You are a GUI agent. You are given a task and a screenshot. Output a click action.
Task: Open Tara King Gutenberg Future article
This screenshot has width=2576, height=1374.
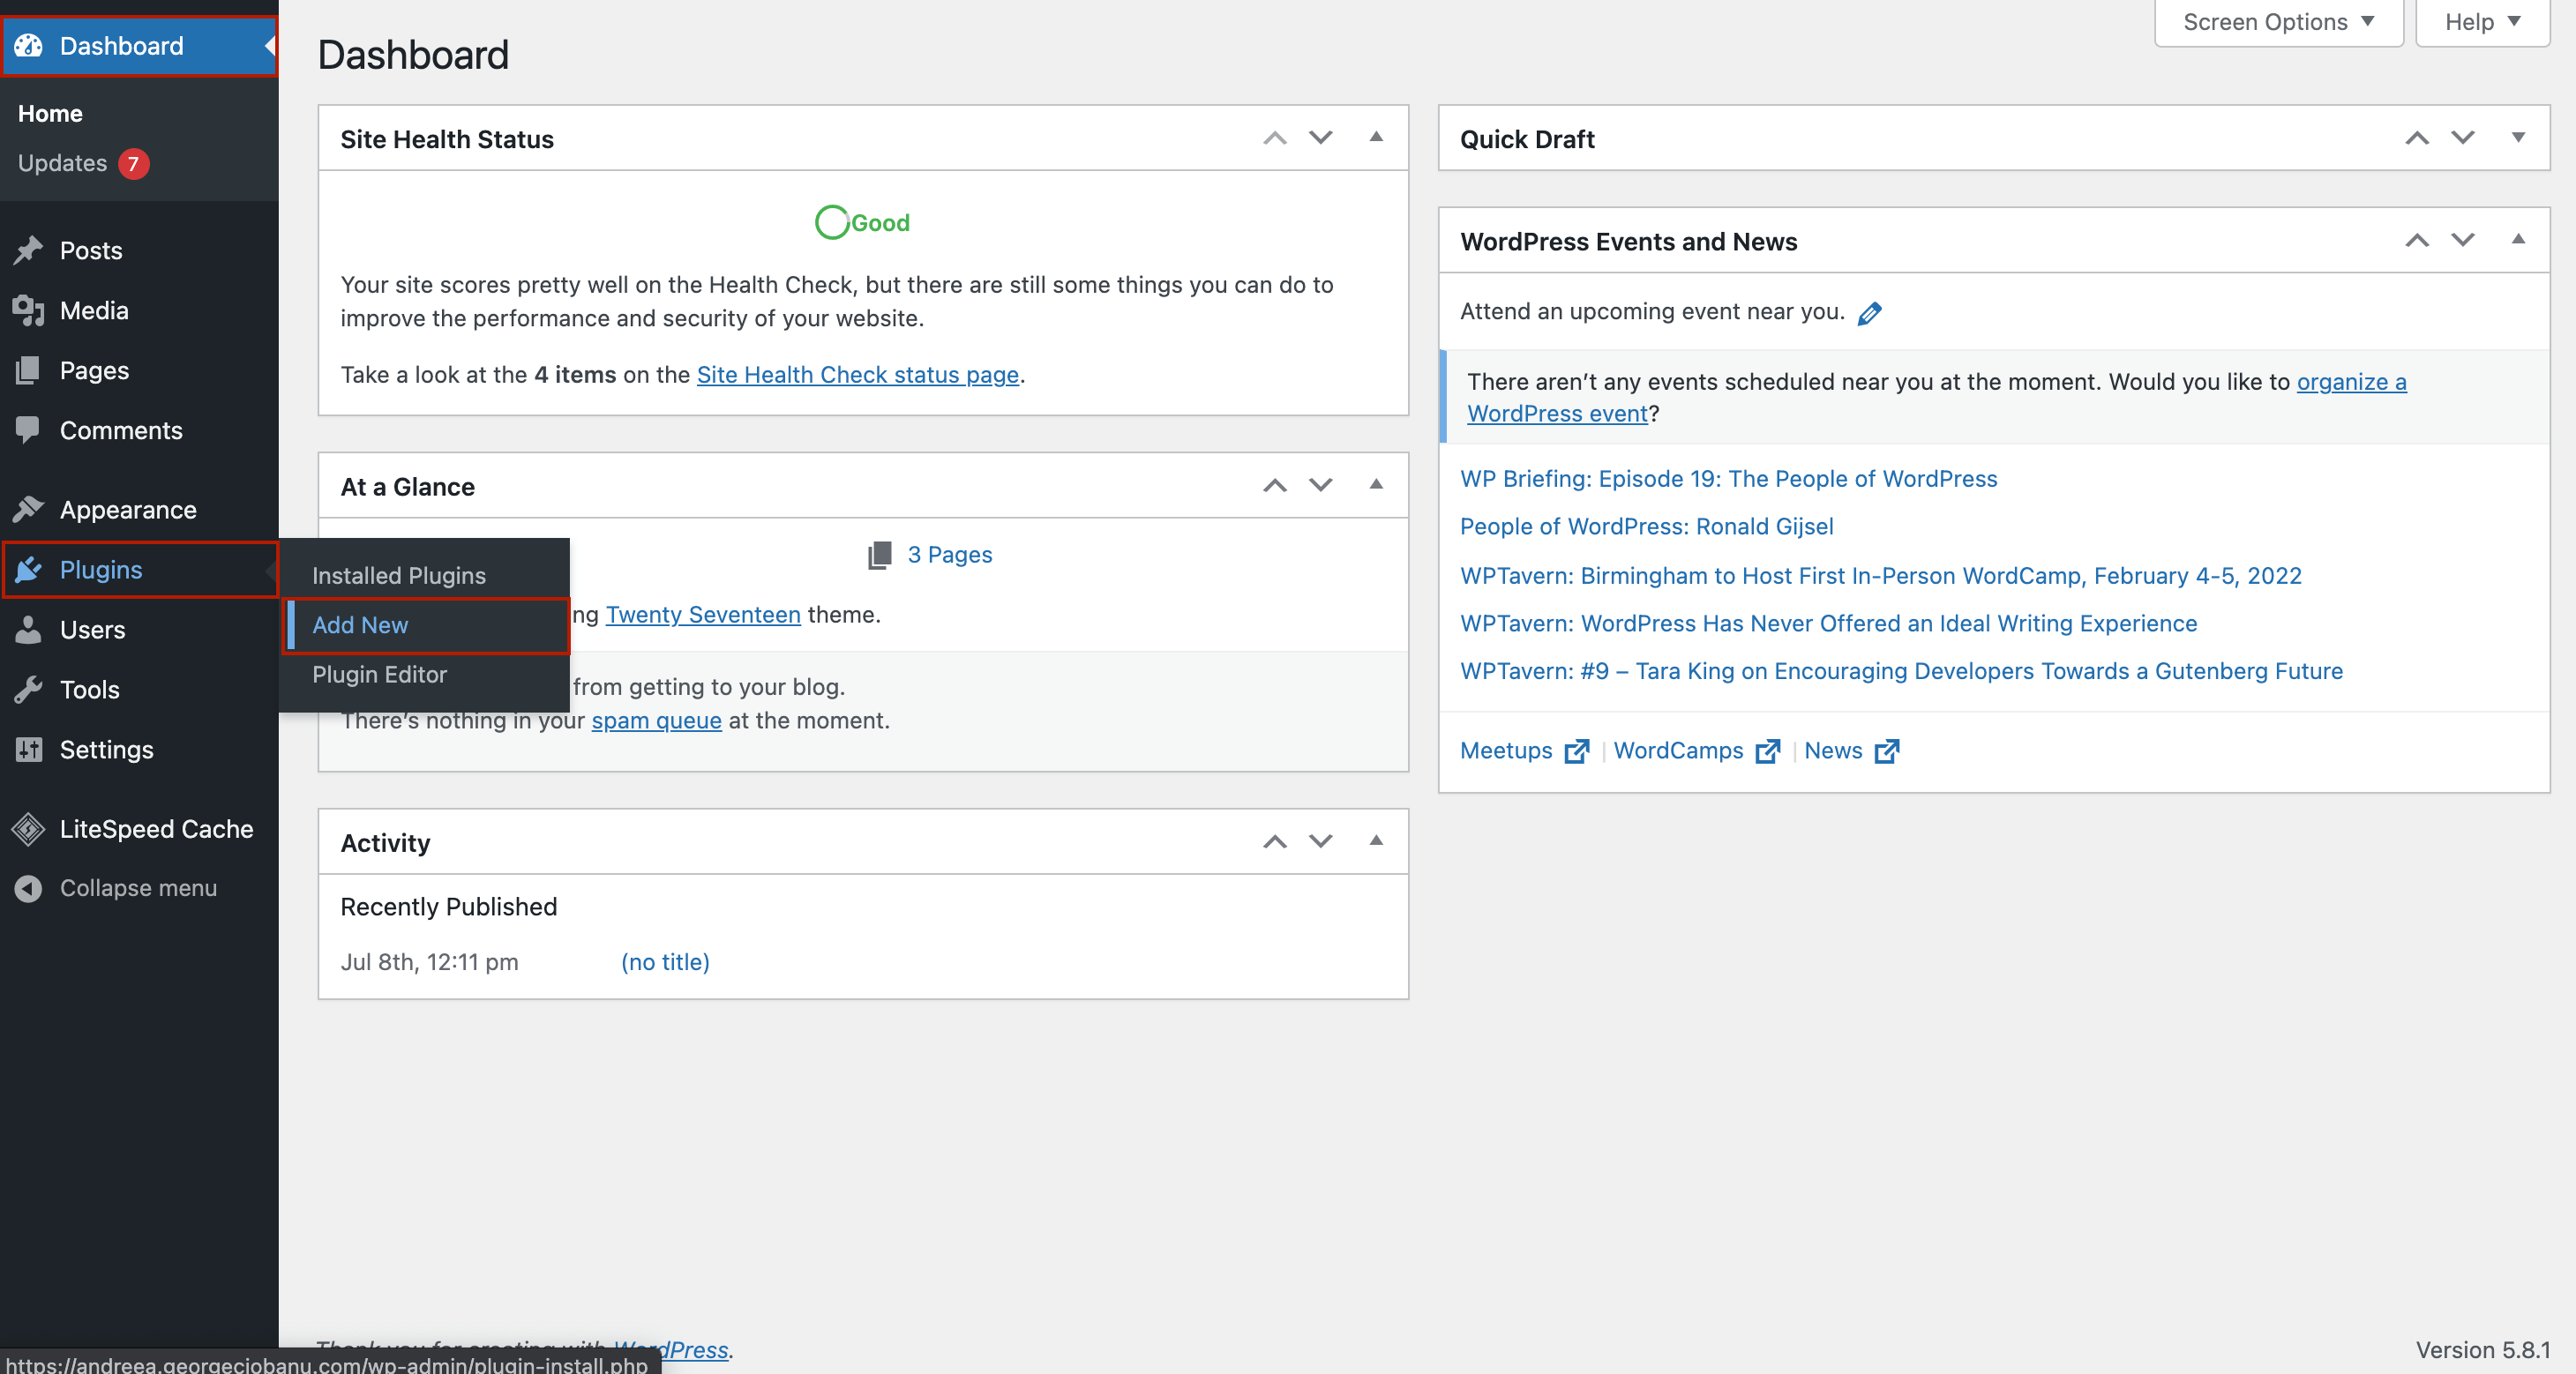pos(1901,672)
